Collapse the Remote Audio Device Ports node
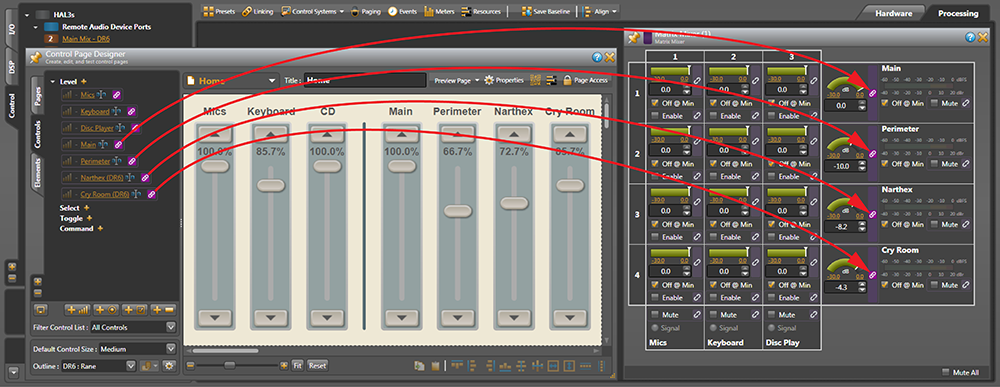The height and width of the screenshot is (387, 1000). 35,27
